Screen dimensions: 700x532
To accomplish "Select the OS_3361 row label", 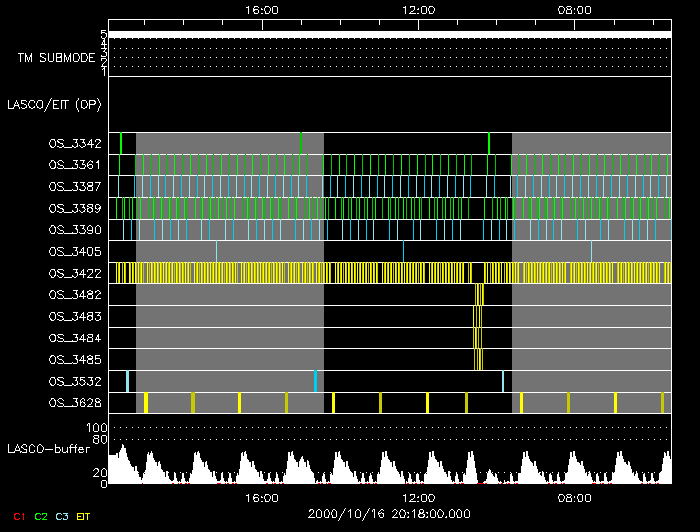I will [x=74, y=165].
